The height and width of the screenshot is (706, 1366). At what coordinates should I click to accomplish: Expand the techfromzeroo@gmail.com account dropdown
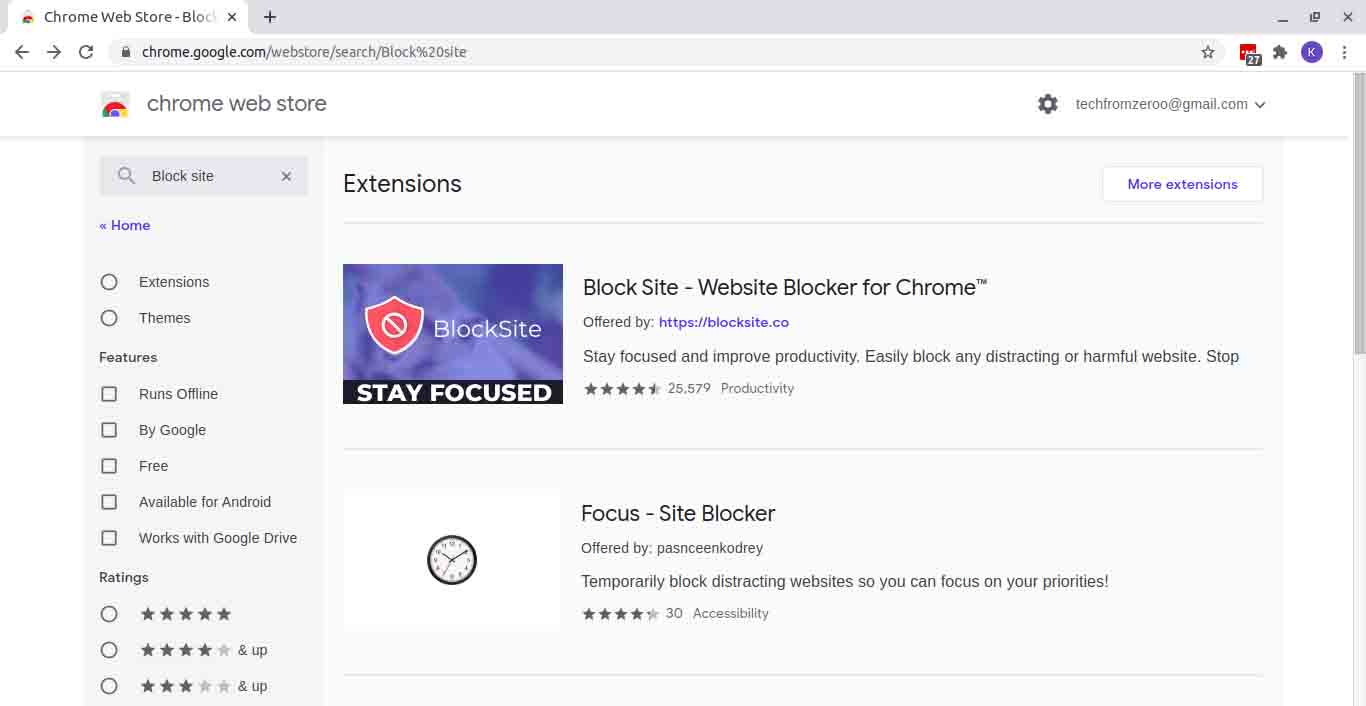pos(1171,104)
